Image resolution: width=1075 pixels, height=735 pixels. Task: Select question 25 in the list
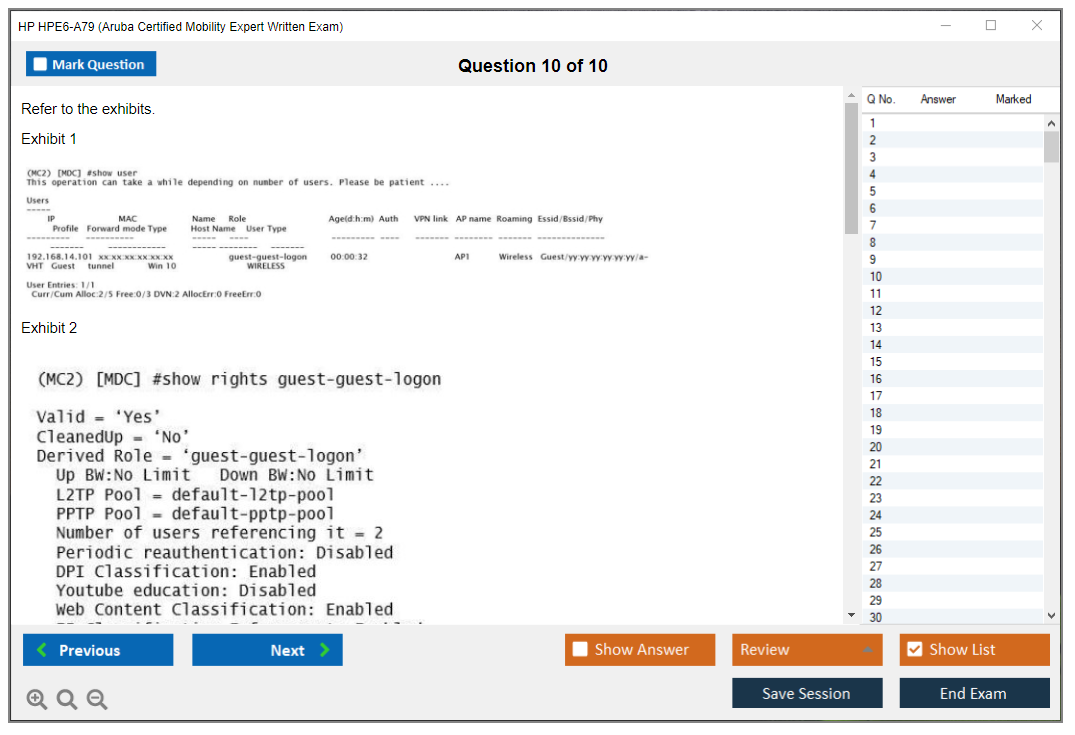pos(876,532)
